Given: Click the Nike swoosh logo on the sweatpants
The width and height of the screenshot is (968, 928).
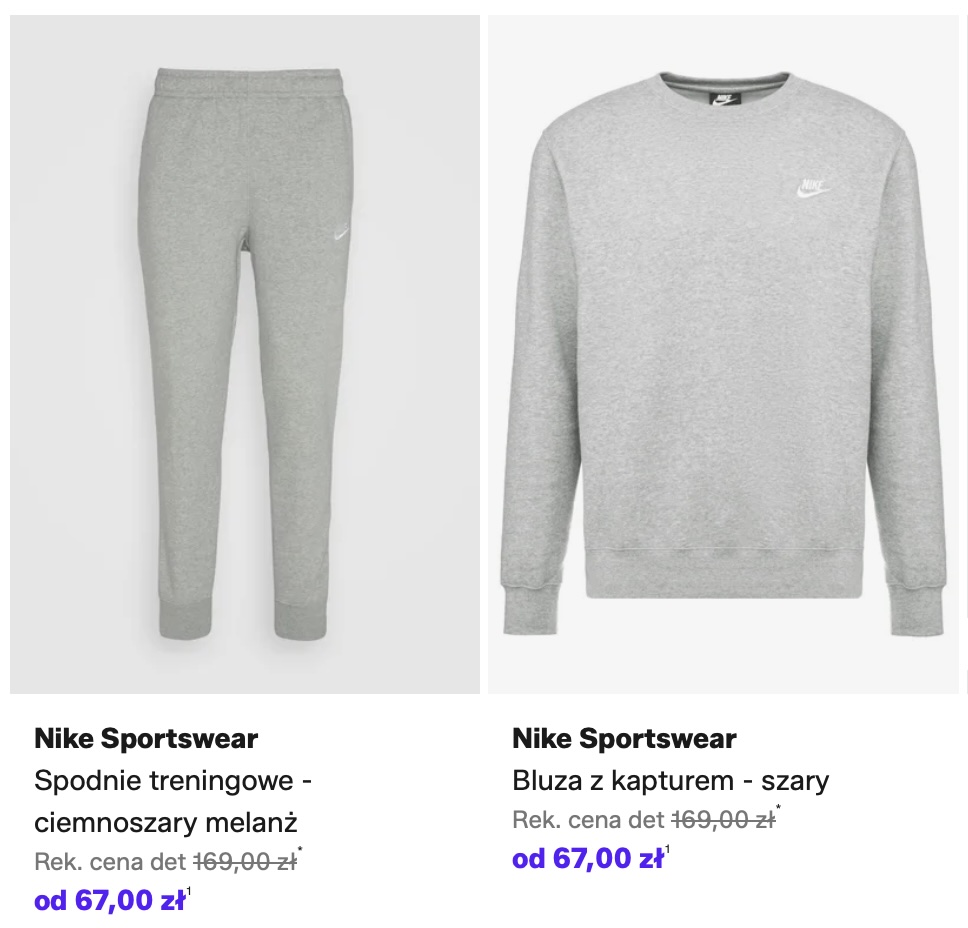Looking at the screenshot, I should (x=342, y=234).
